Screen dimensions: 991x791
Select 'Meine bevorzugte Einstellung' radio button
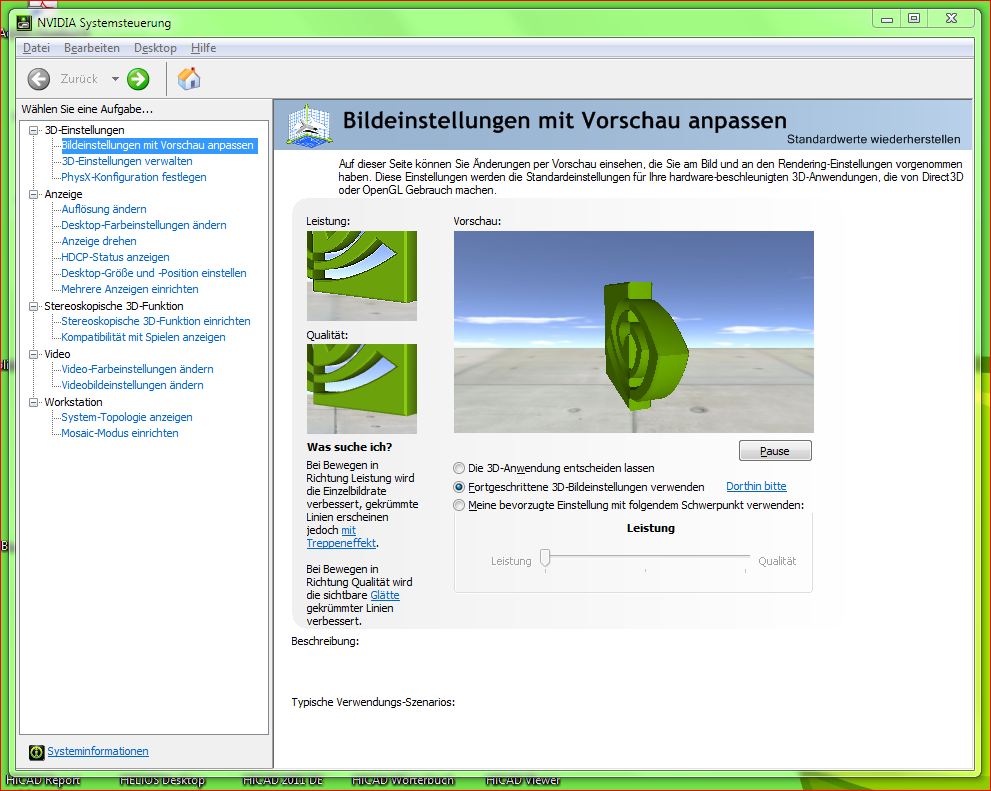[x=459, y=505]
